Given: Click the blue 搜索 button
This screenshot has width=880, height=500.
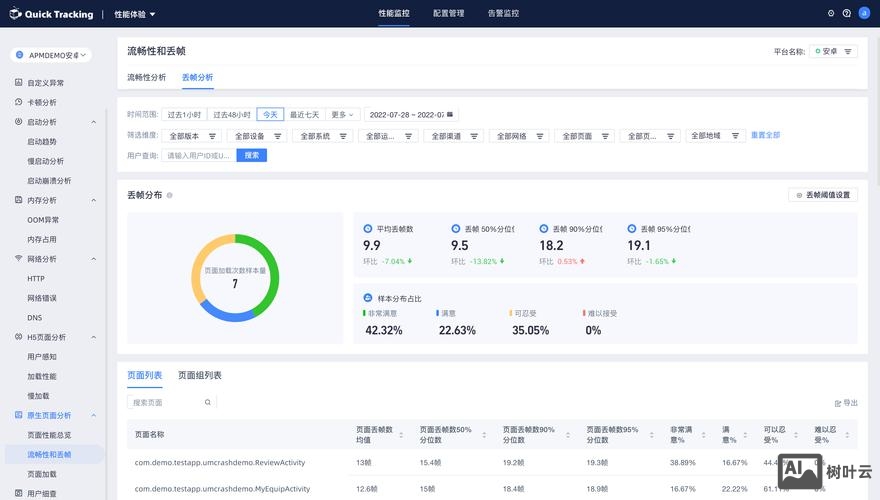Looking at the screenshot, I should [x=252, y=155].
